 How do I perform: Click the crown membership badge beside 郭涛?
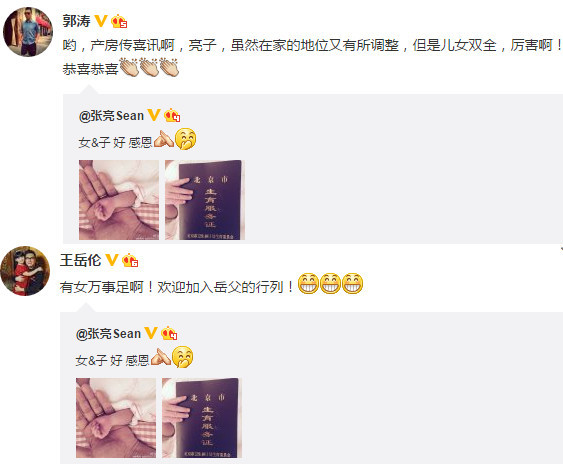click(119, 22)
